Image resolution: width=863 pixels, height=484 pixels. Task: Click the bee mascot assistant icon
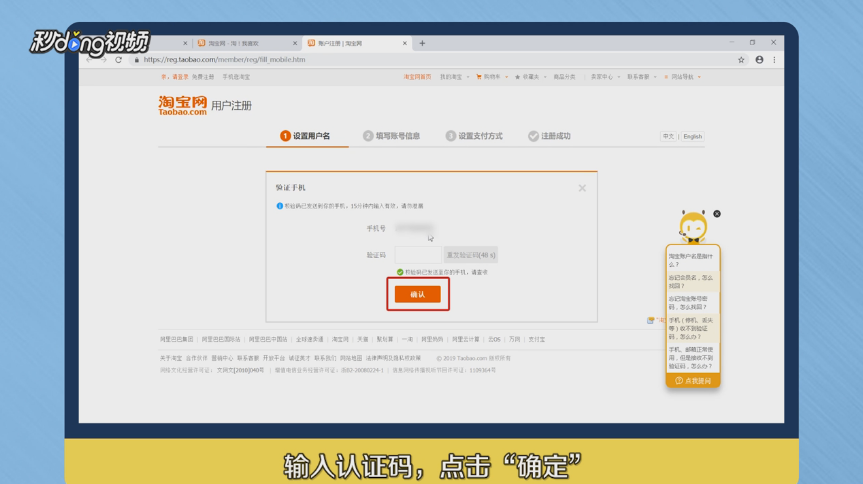[x=692, y=227]
